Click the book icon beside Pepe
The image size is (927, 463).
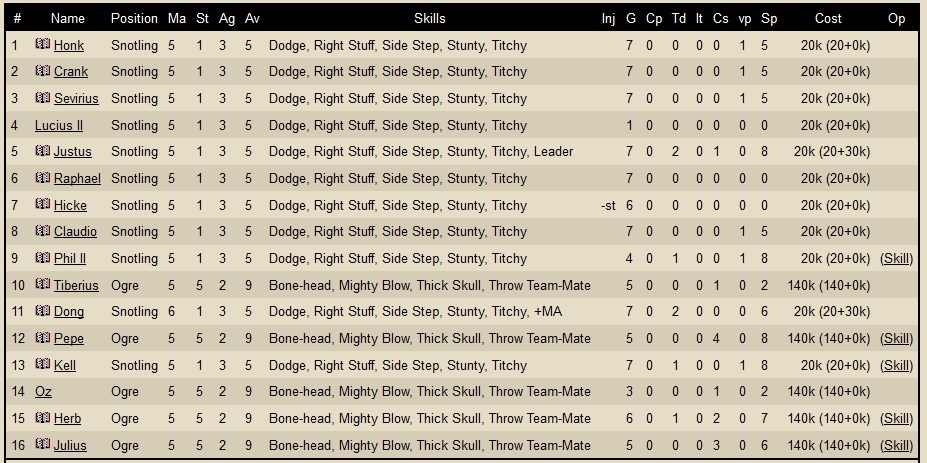43,338
